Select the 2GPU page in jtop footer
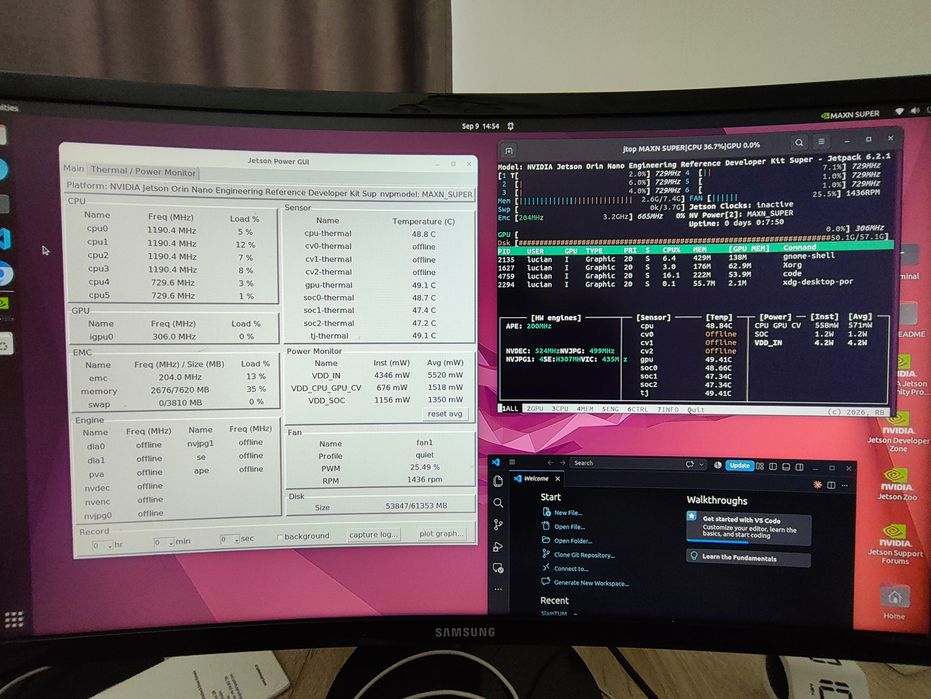The width and height of the screenshot is (931, 699). [535, 409]
